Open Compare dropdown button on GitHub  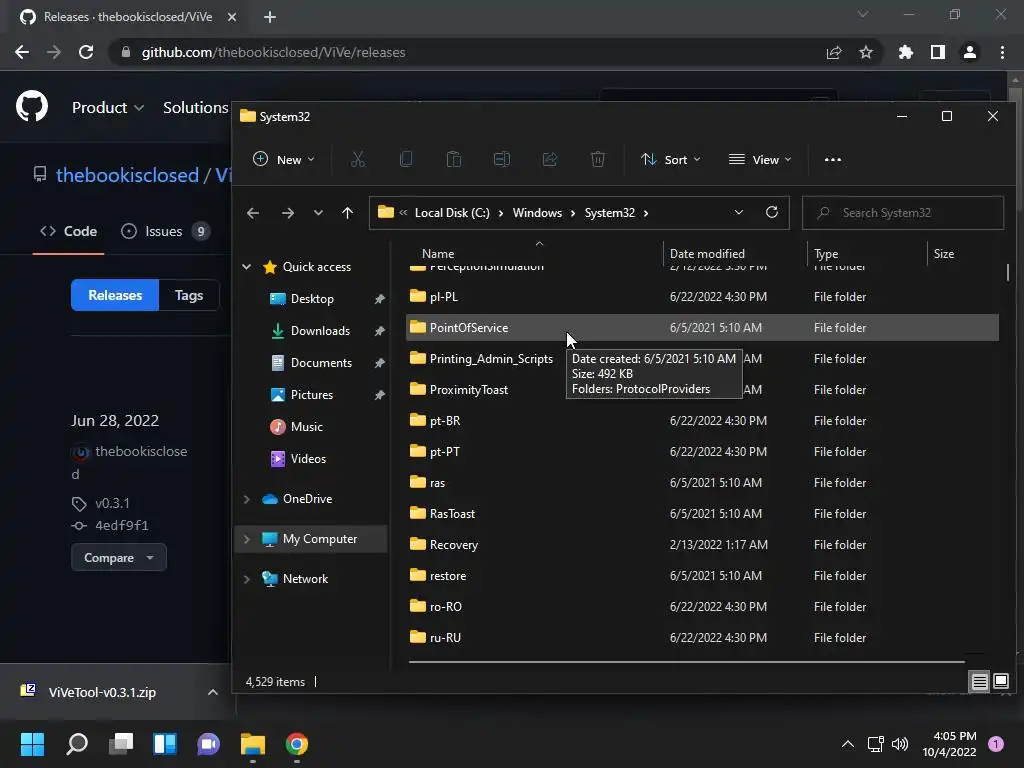point(119,558)
